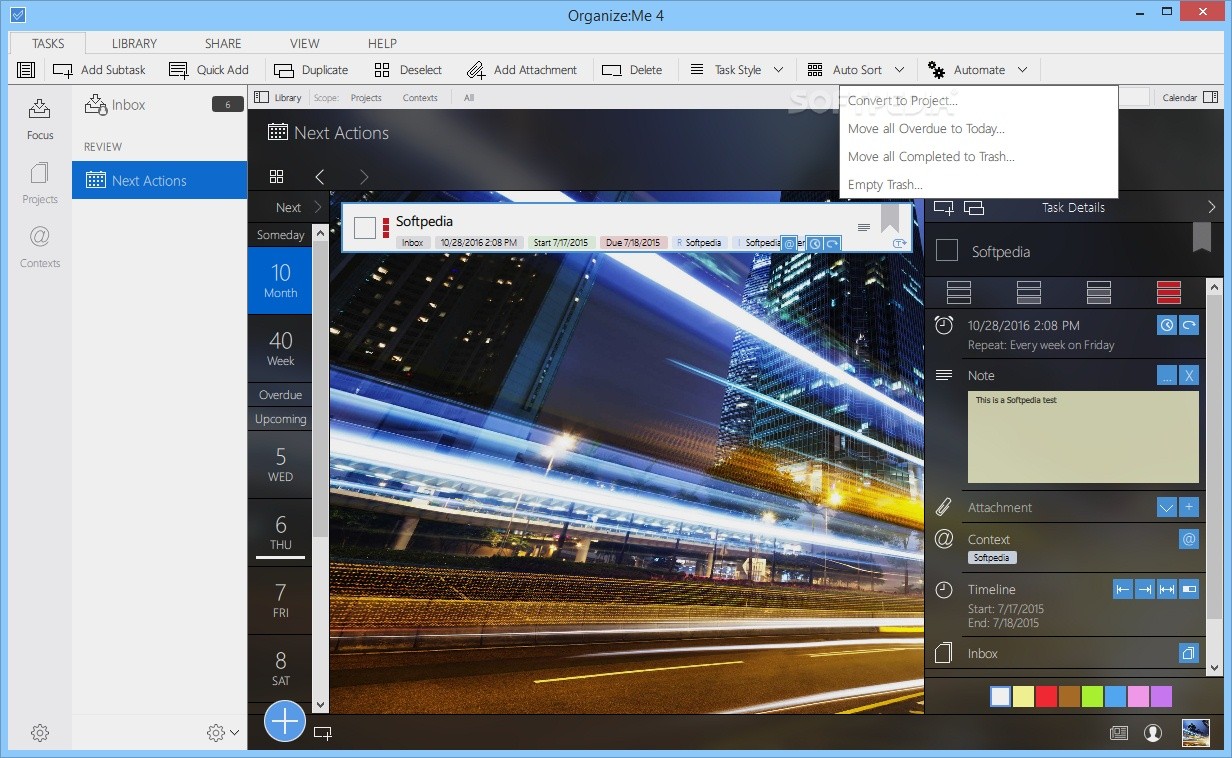Select the 40 Week timeline tile

click(x=280, y=348)
